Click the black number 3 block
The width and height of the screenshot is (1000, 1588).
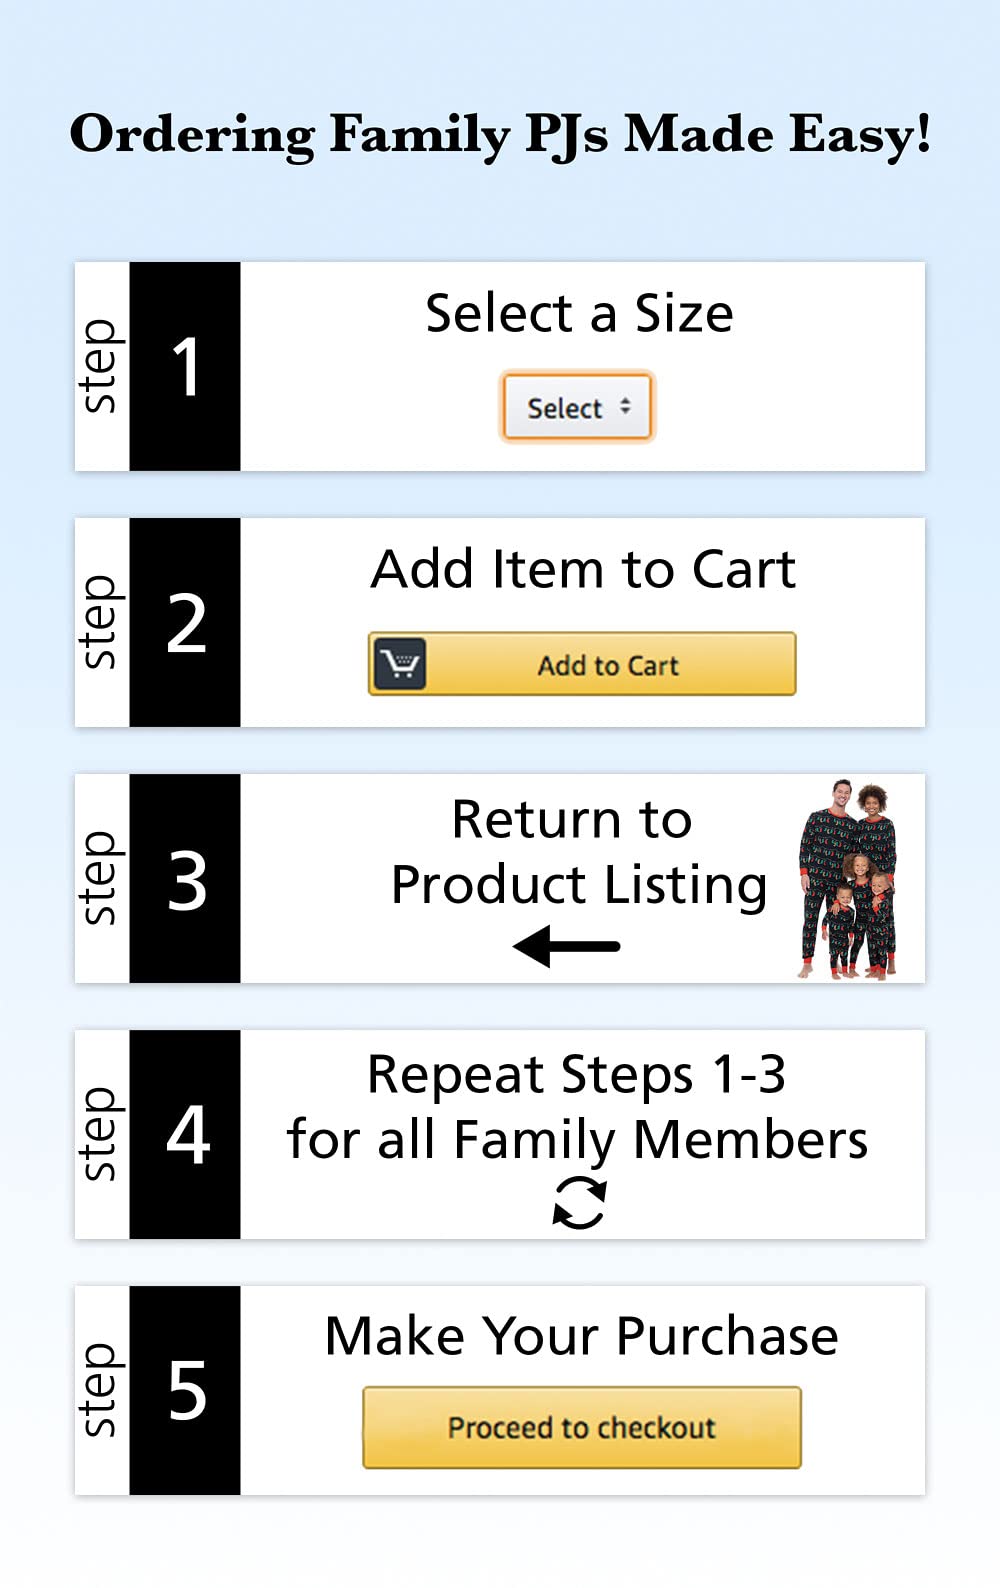click(185, 879)
